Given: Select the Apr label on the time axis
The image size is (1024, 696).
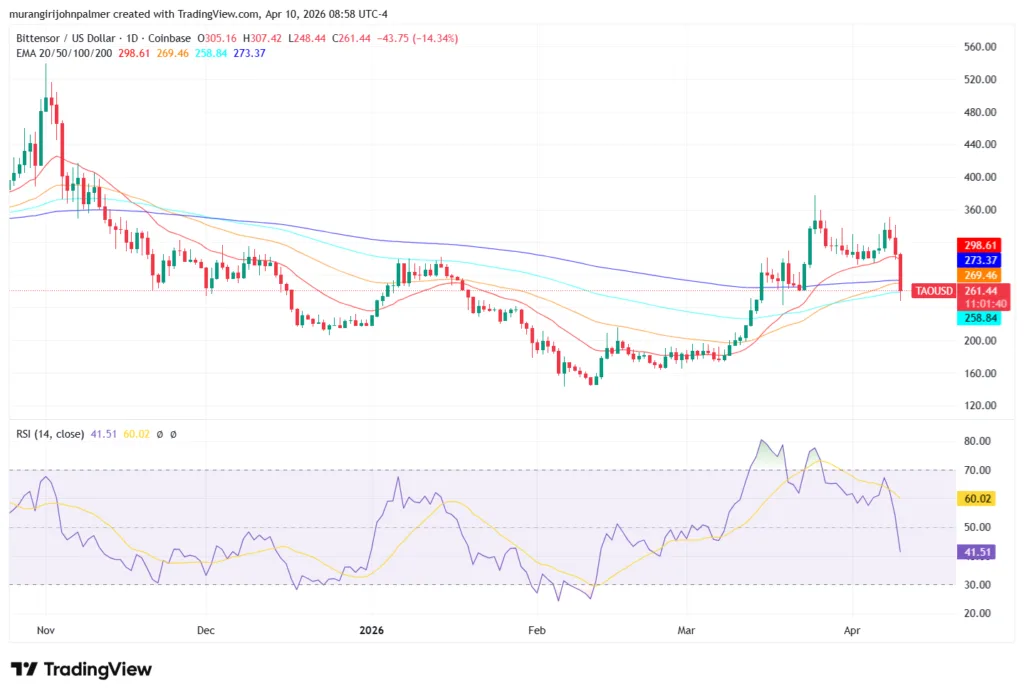Looking at the screenshot, I should 852,630.
